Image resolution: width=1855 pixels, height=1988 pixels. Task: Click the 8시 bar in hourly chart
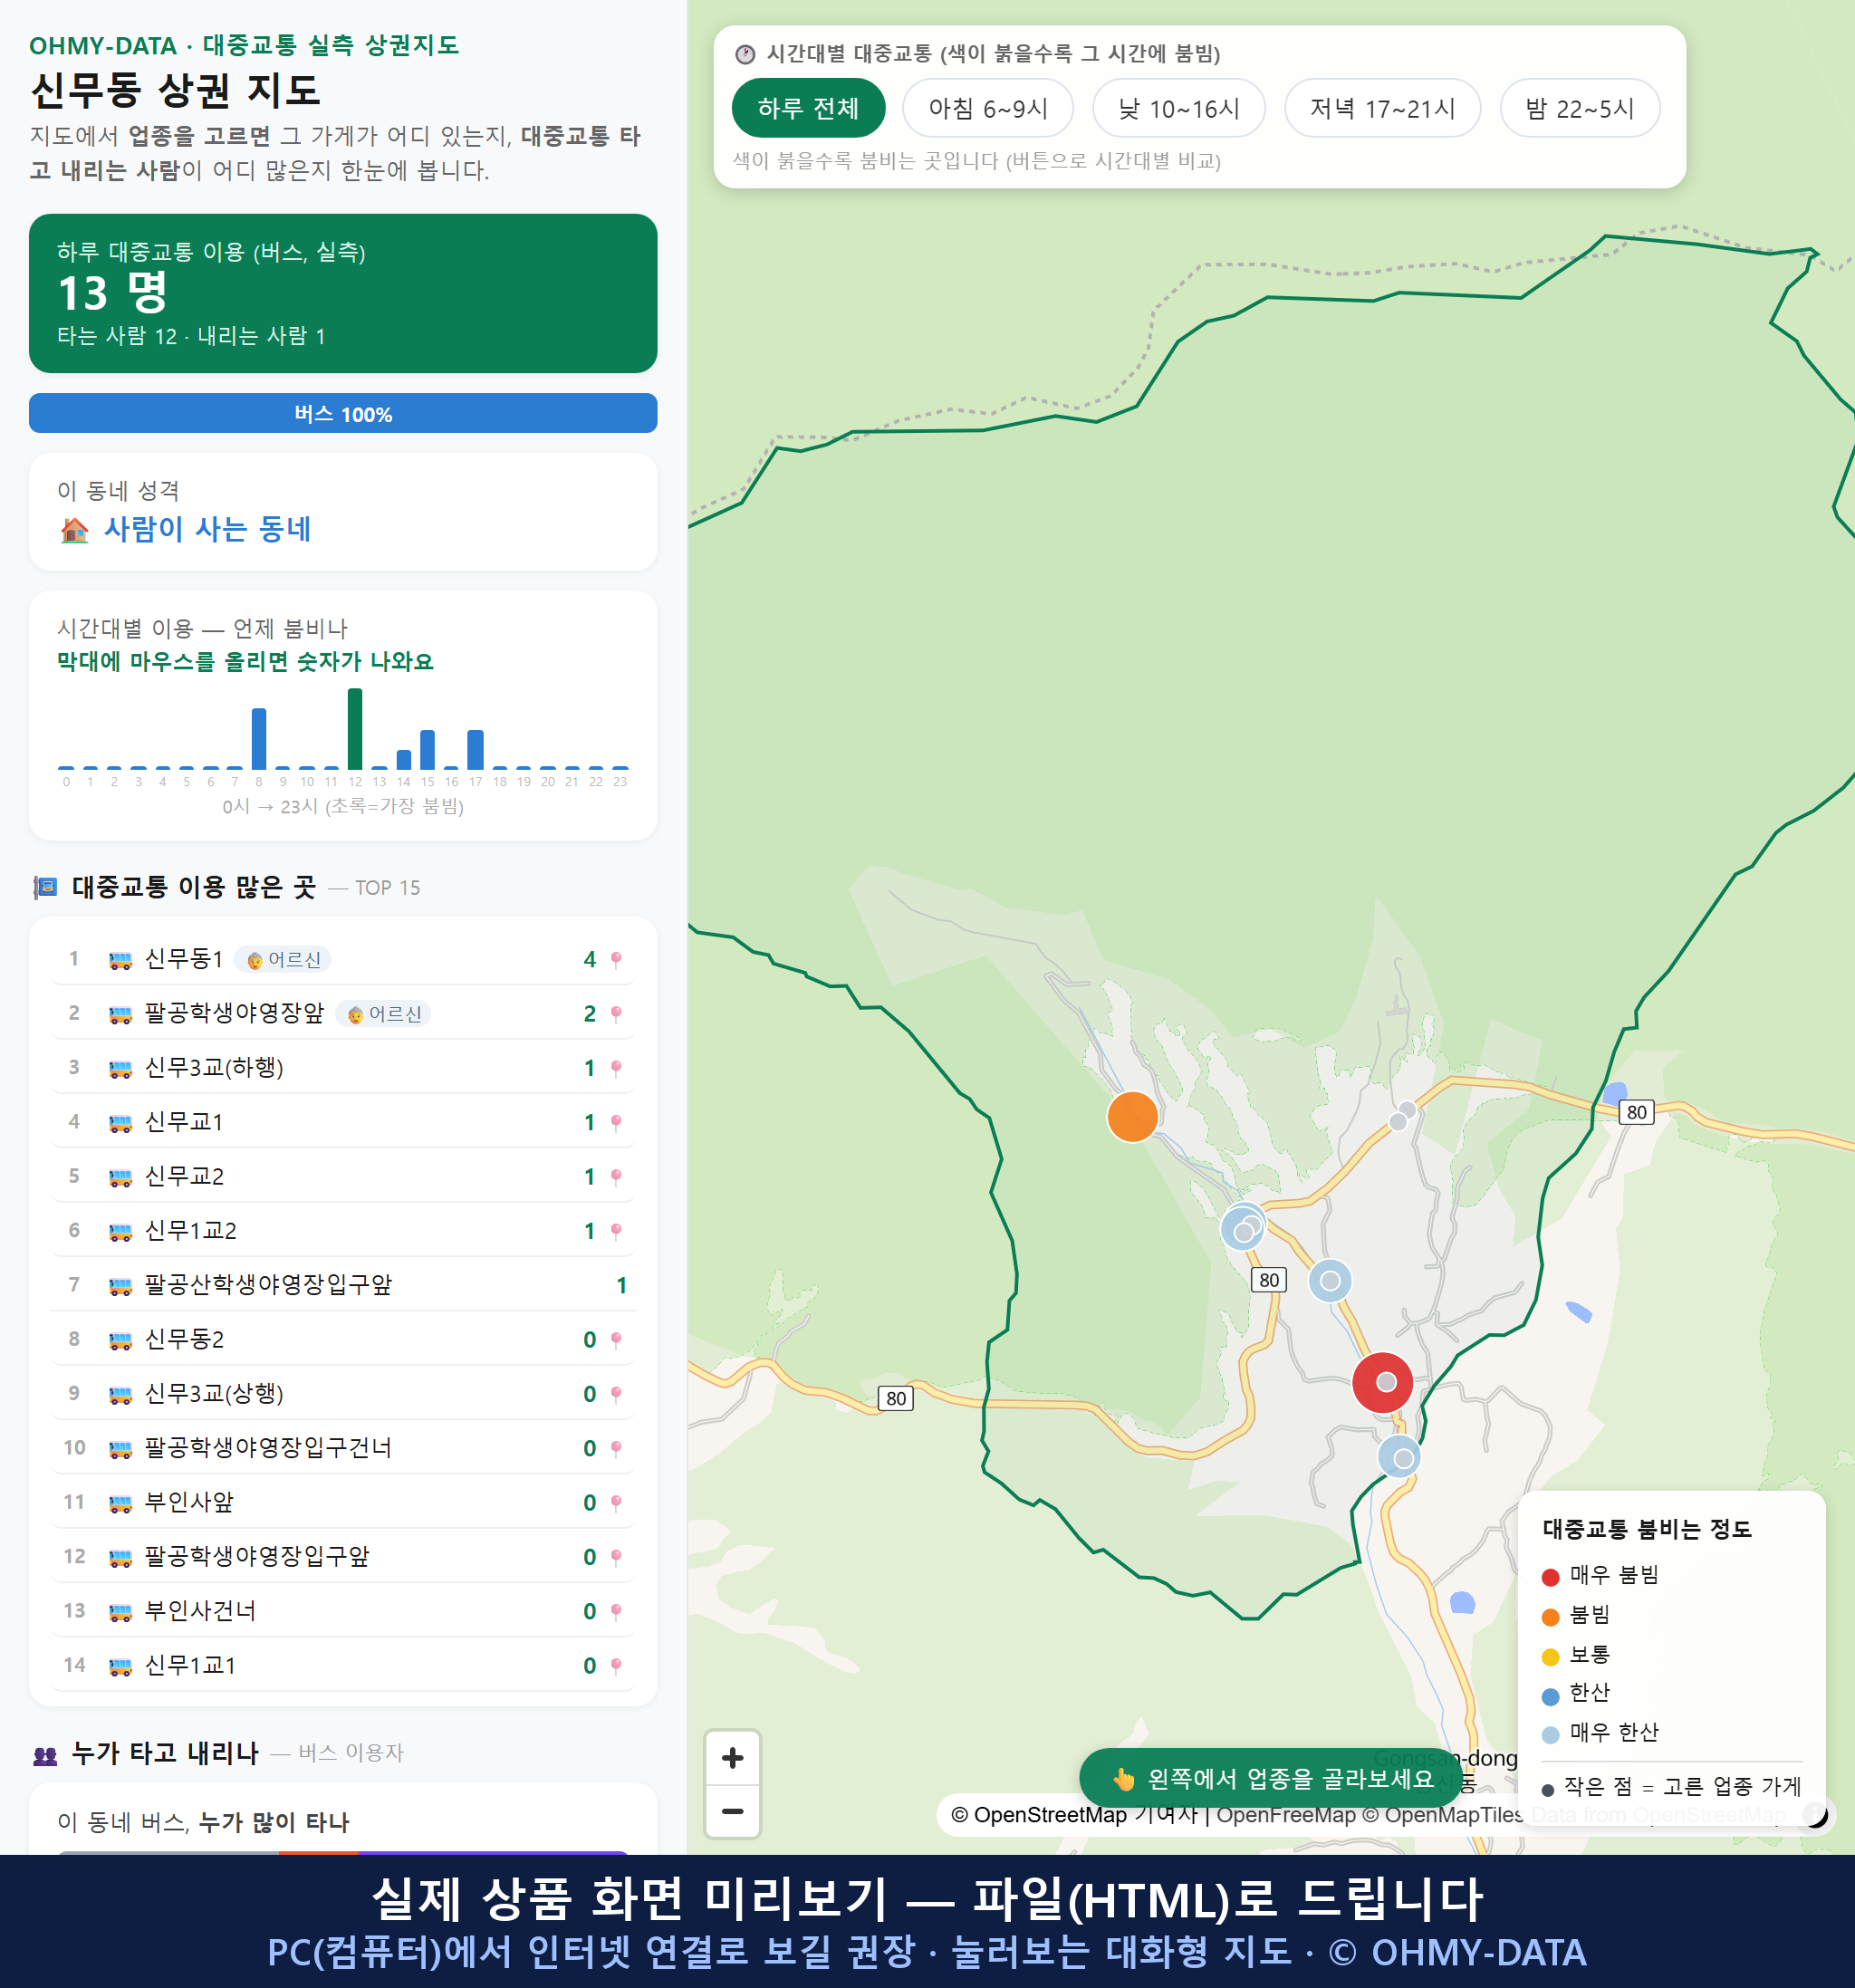pos(259,739)
